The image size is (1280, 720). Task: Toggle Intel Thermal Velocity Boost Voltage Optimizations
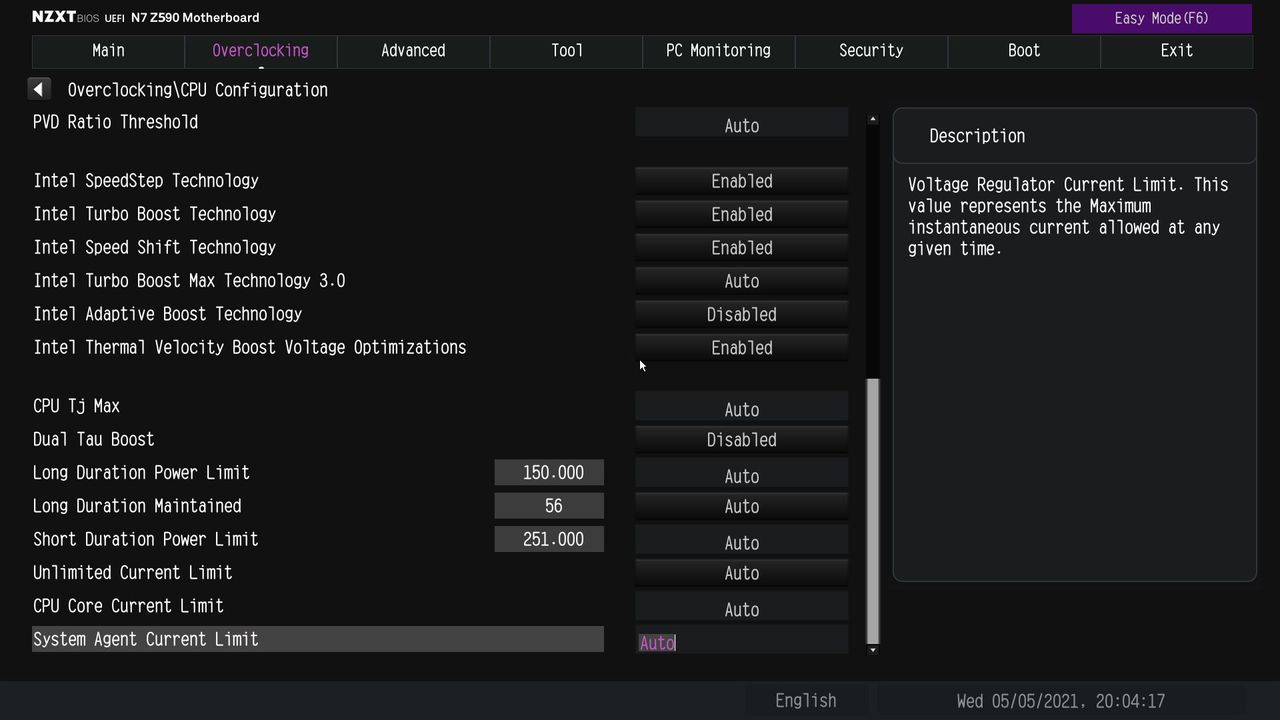(742, 348)
